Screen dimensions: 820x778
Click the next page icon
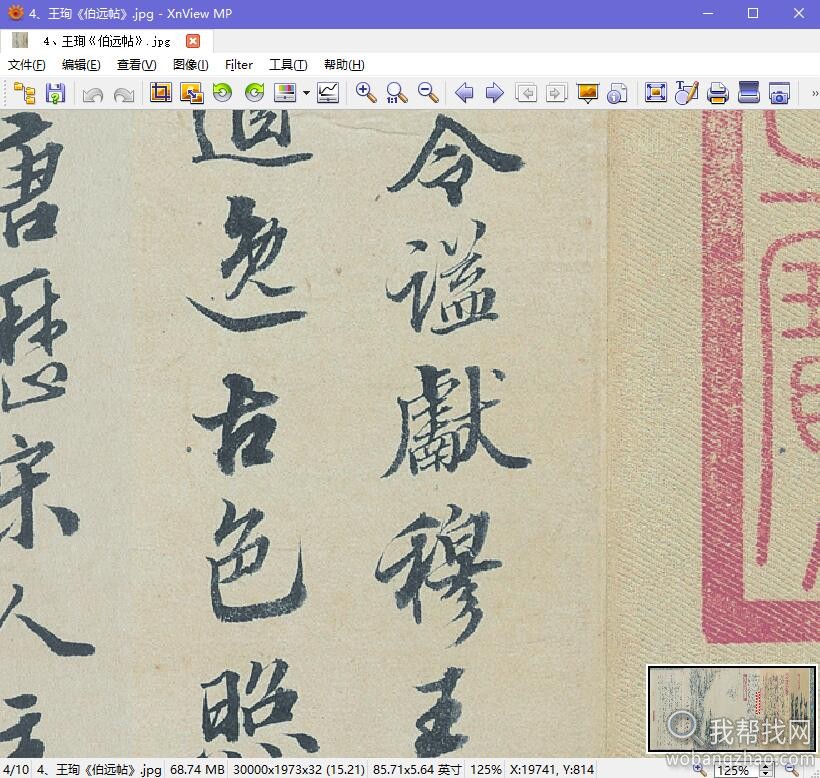tap(556, 93)
